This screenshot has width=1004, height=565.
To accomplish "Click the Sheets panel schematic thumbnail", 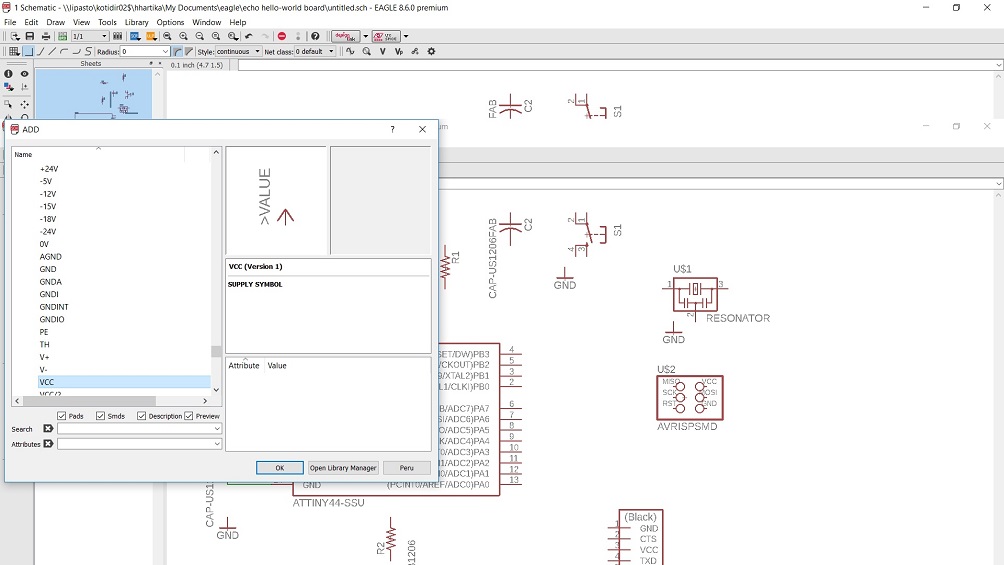I will click(93, 94).
